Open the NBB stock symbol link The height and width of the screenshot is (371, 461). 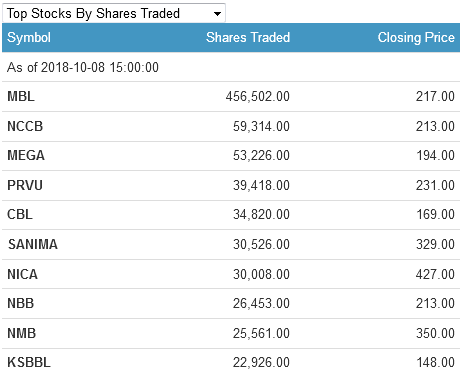click(x=21, y=303)
